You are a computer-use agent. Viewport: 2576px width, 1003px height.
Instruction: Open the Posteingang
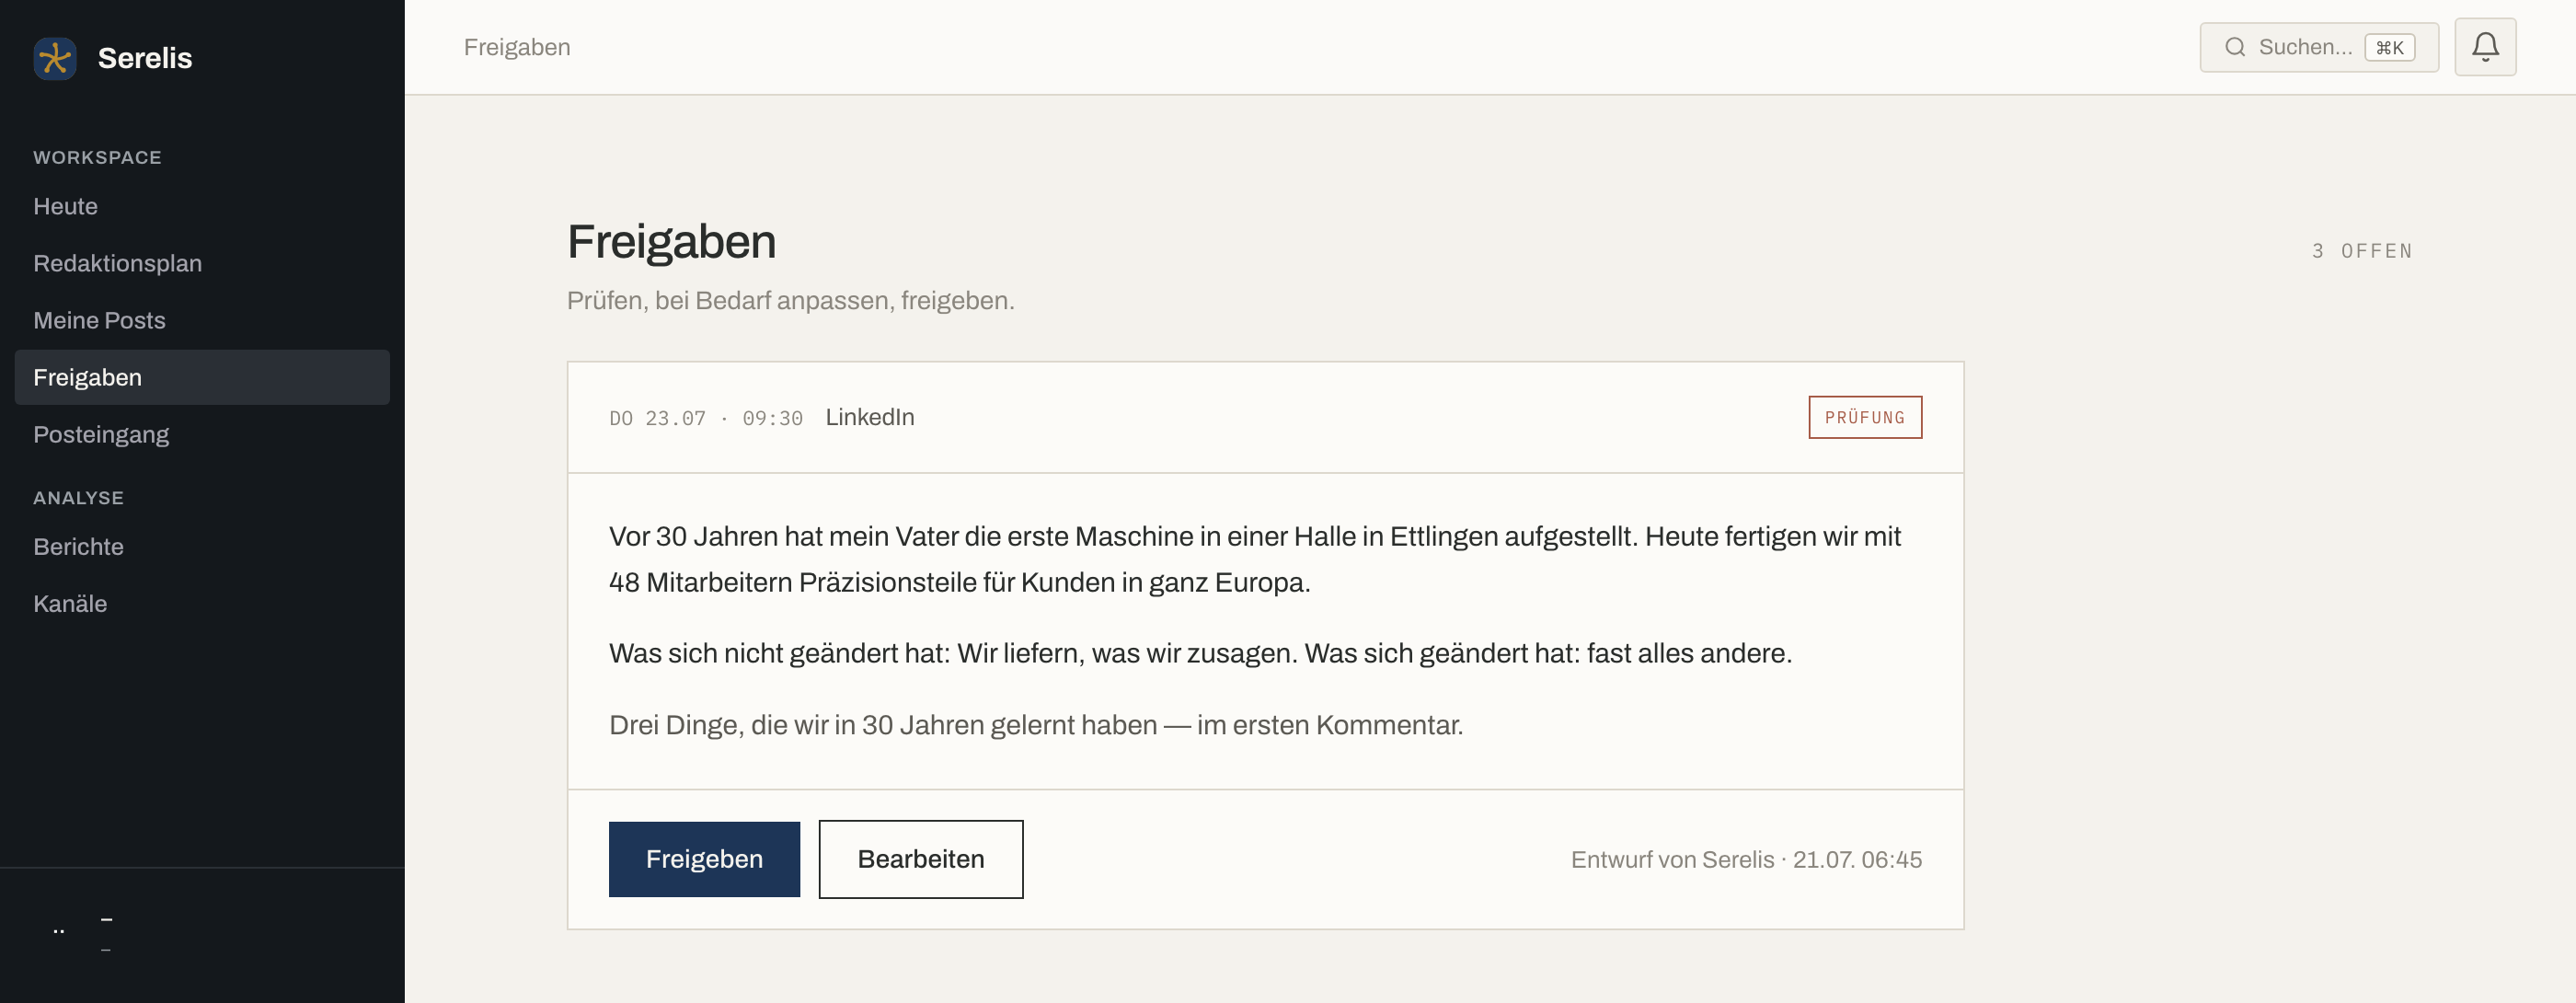pos(202,434)
